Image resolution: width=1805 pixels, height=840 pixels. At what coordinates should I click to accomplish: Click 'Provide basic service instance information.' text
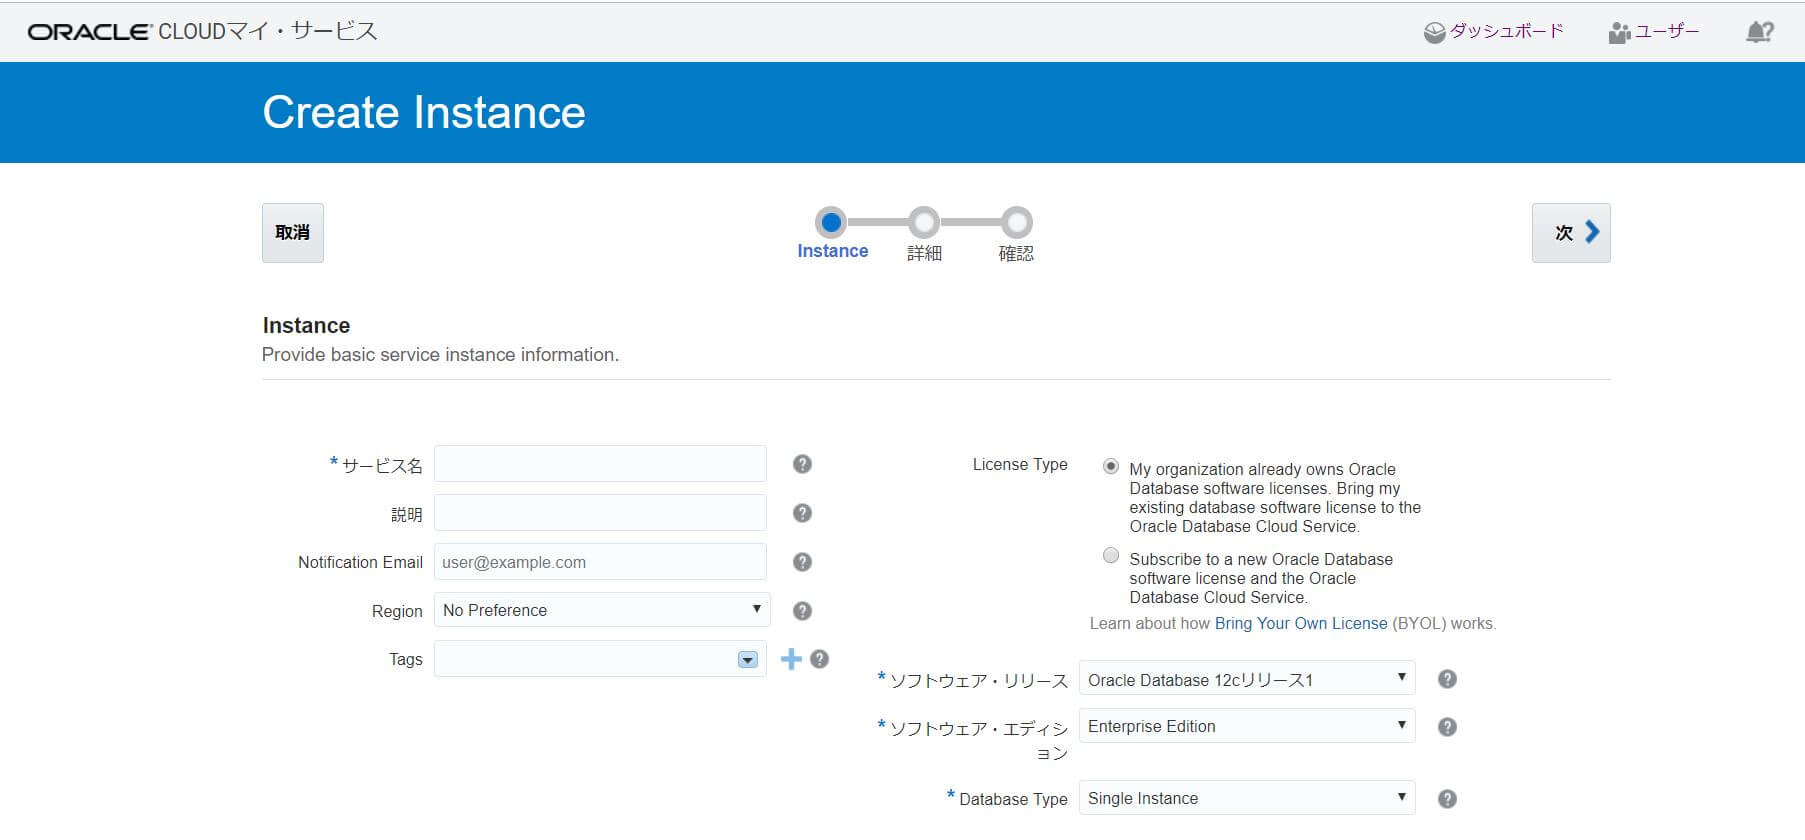tap(440, 355)
